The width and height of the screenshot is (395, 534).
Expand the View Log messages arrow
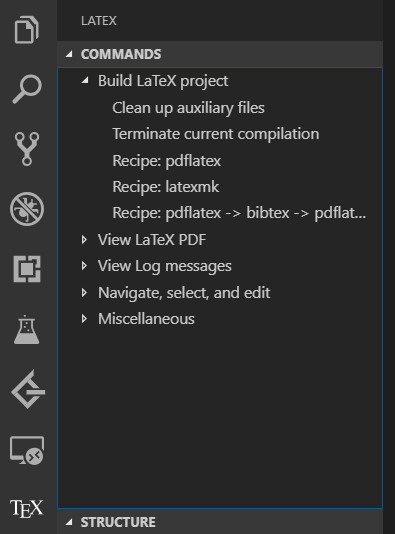click(x=84, y=266)
